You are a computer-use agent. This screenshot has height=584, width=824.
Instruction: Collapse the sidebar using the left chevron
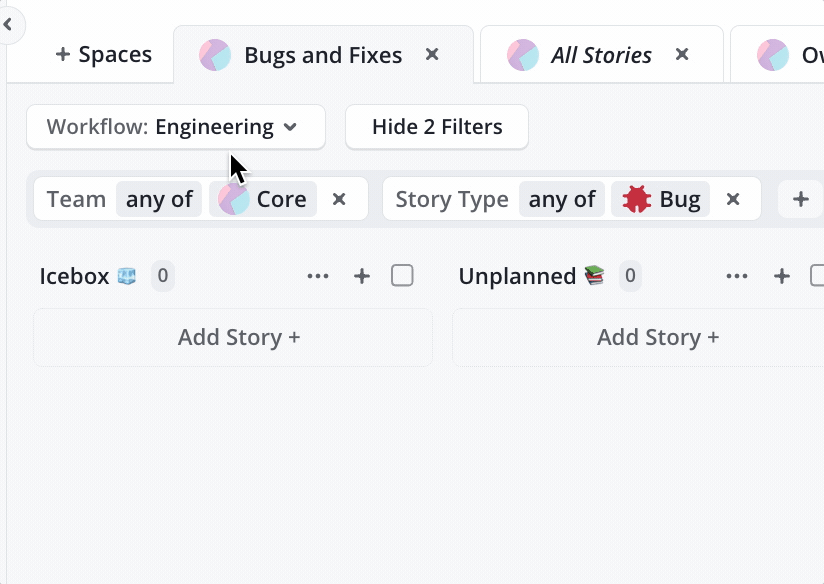tap(8, 24)
